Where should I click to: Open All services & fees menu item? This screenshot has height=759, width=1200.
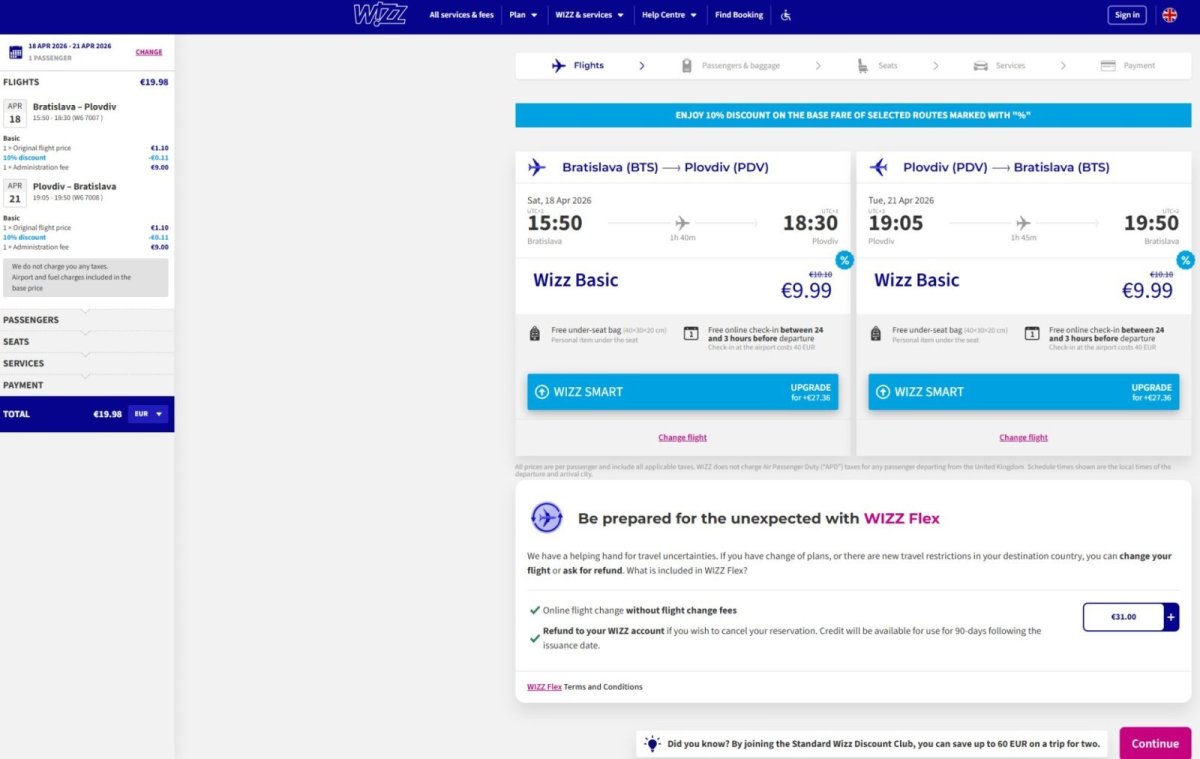tap(461, 15)
